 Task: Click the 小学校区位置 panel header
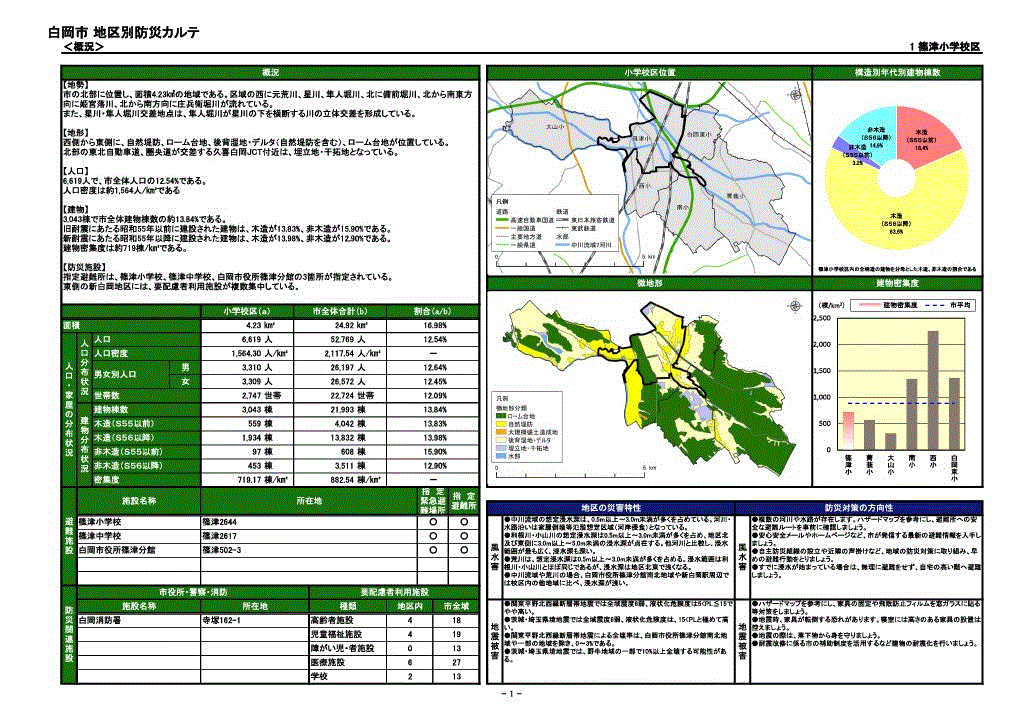point(649,72)
